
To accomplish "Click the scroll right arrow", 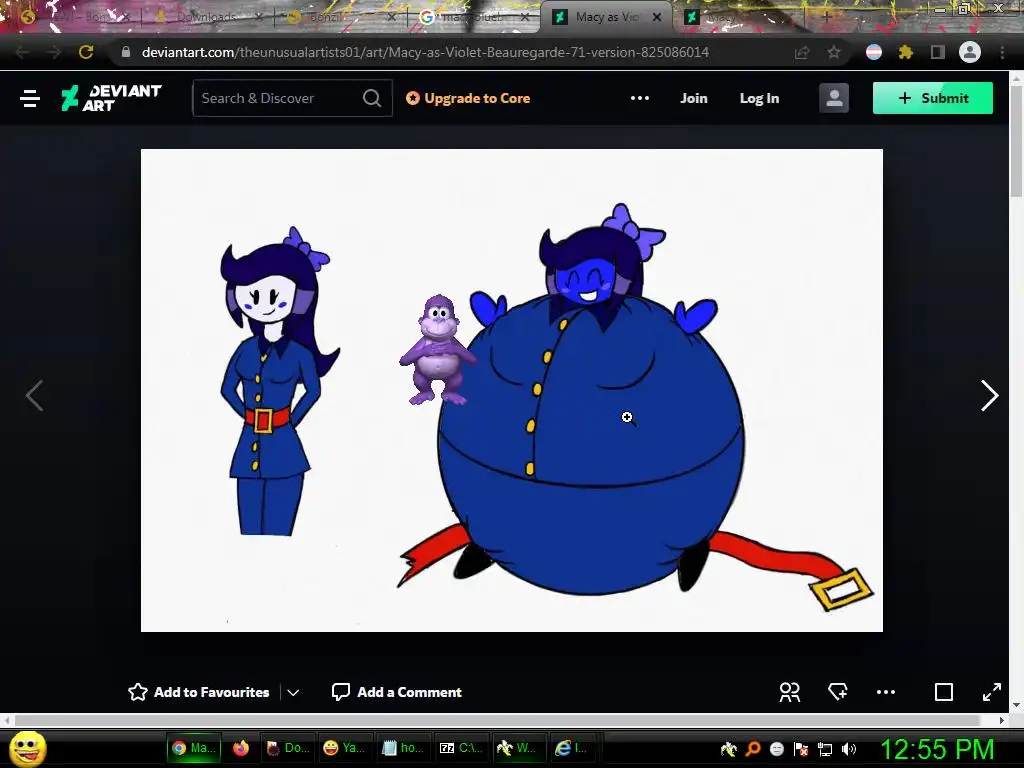I will [1002, 720].
